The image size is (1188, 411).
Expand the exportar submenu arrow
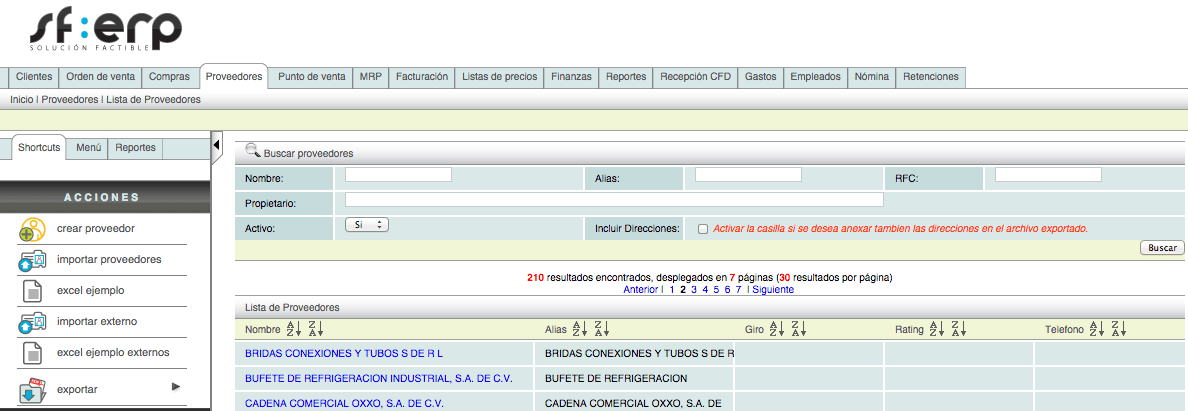coord(176,387)
